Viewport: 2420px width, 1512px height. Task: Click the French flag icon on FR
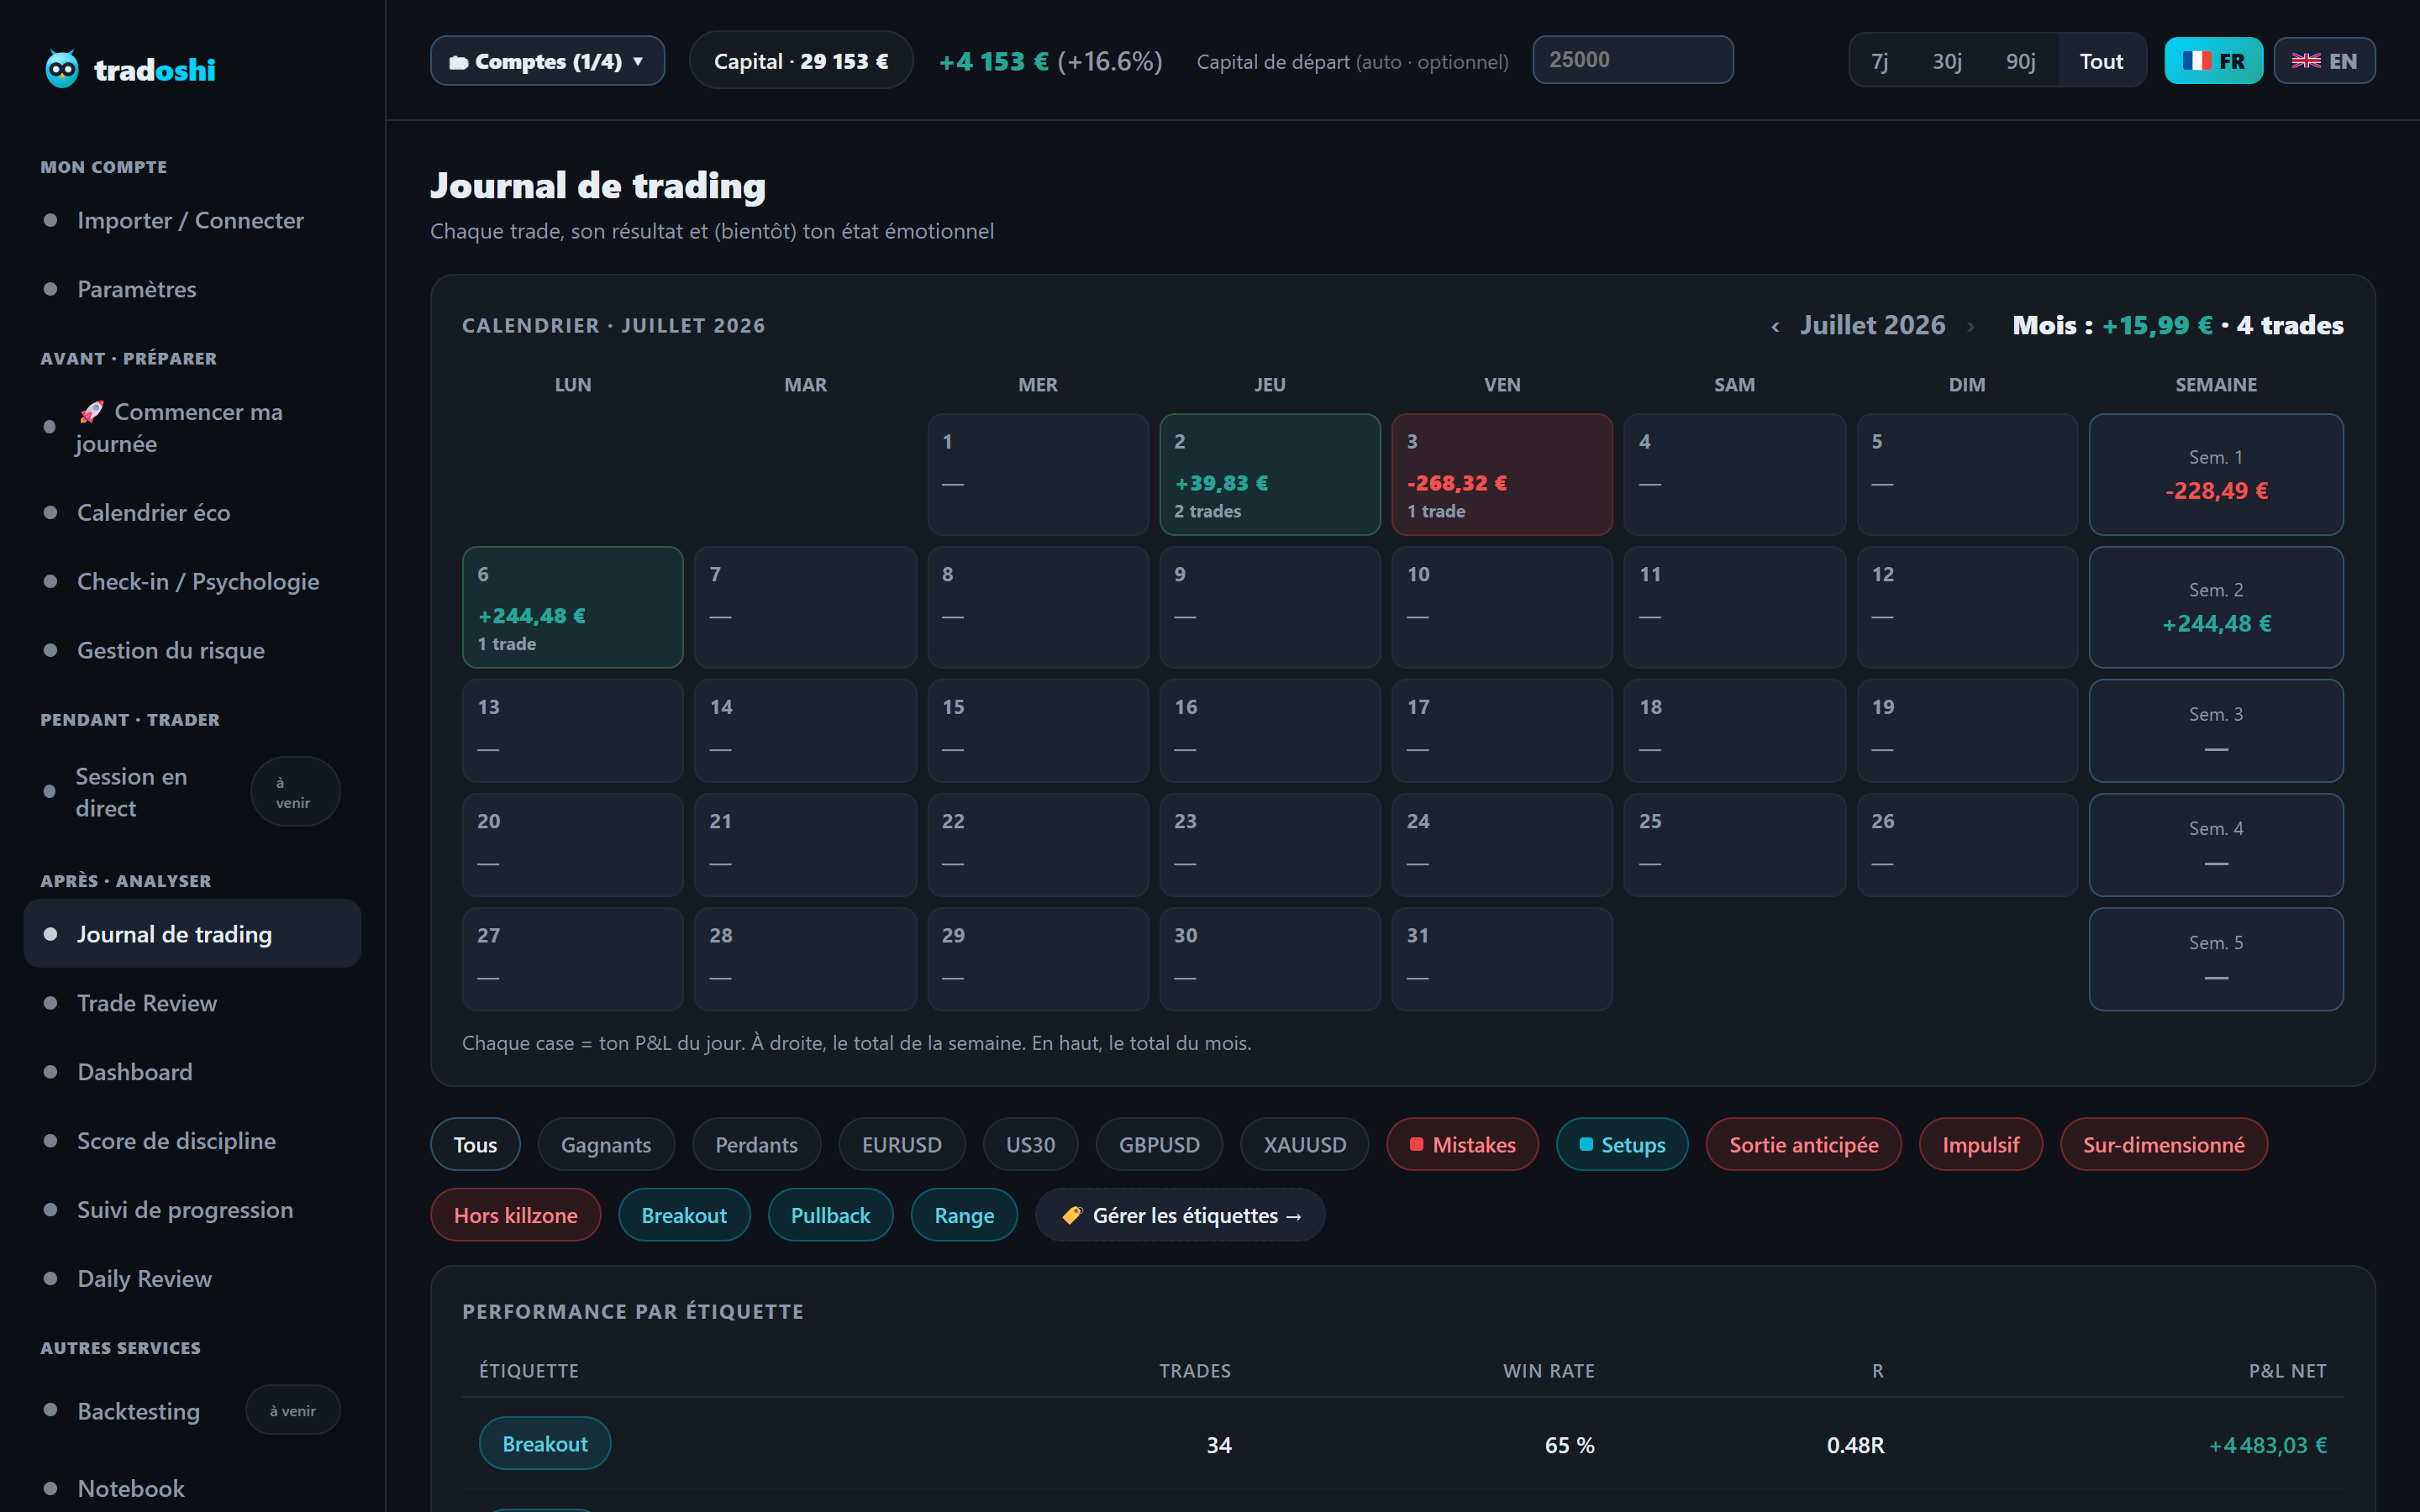(x=2196, y=61)
